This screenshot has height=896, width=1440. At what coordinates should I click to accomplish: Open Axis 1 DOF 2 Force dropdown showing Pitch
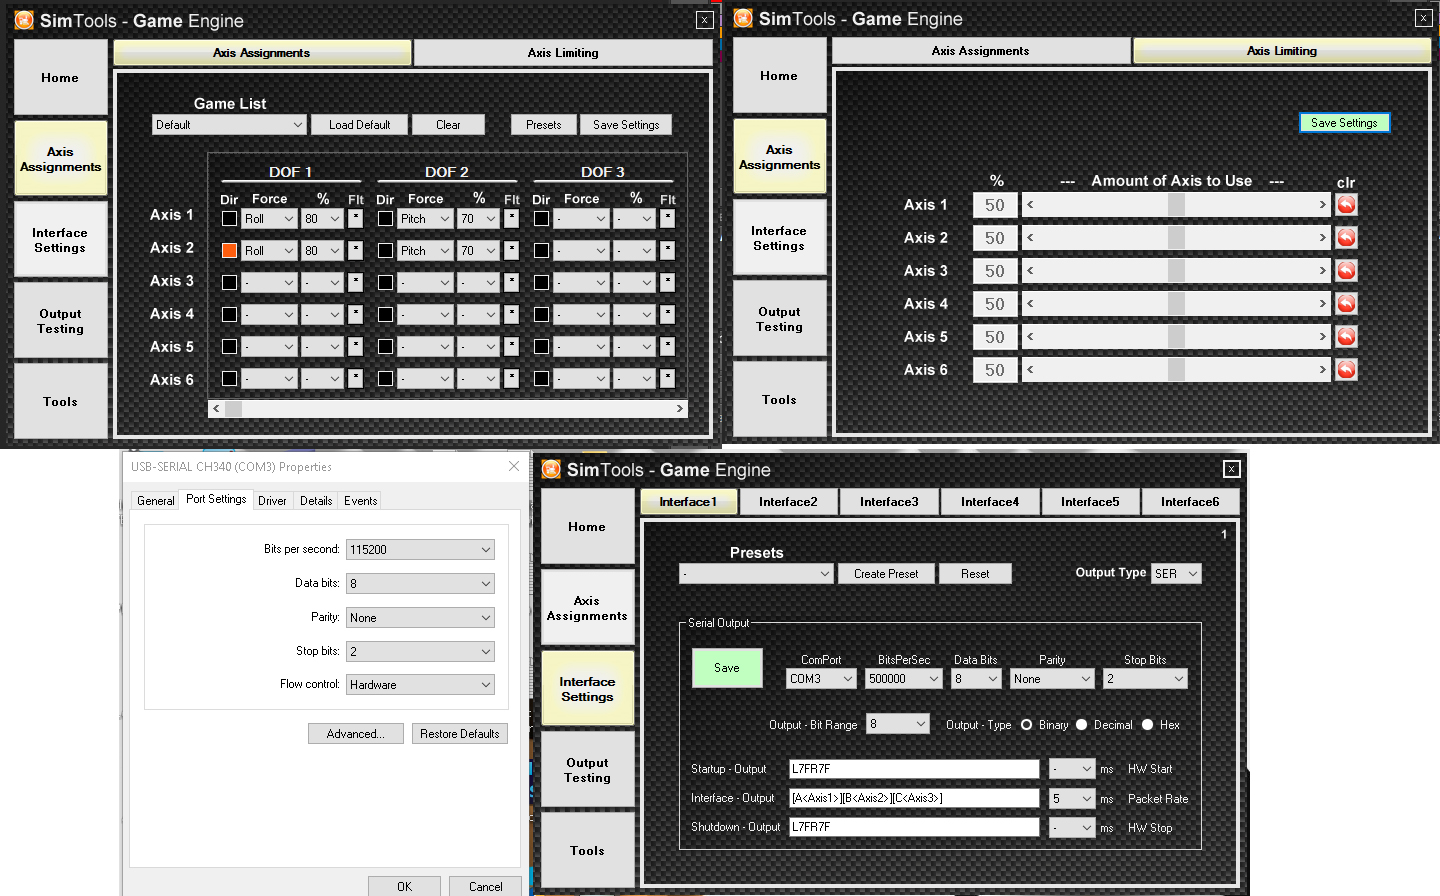pos(426,219)
